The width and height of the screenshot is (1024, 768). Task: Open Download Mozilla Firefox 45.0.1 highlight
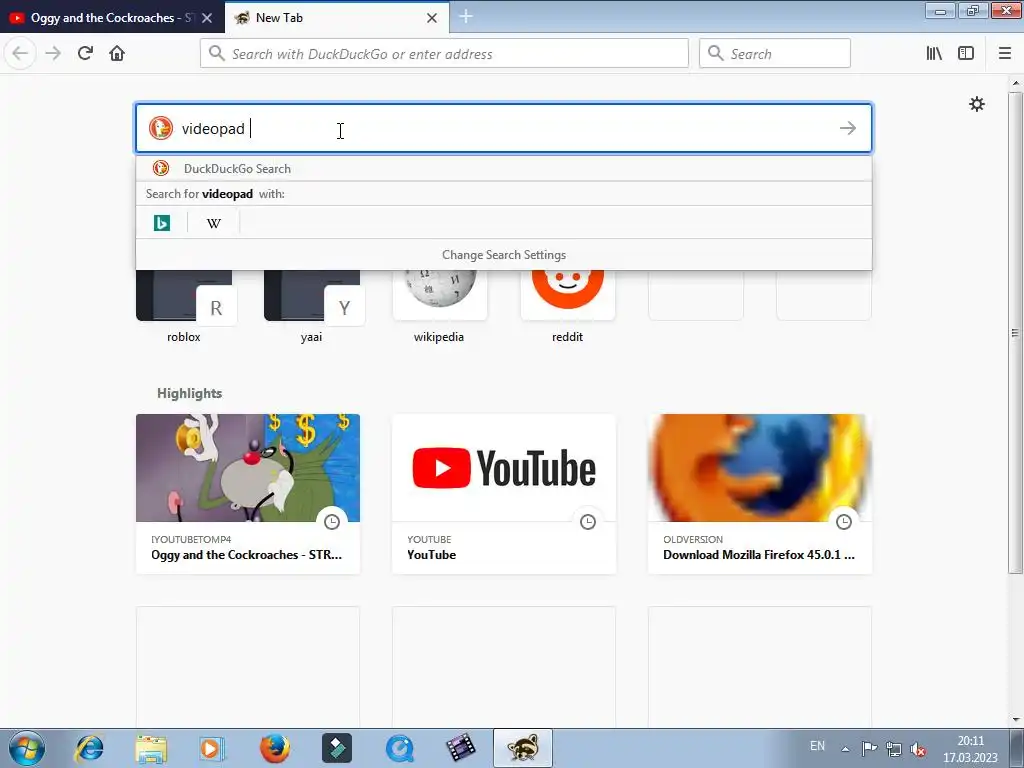click(760, 494)
